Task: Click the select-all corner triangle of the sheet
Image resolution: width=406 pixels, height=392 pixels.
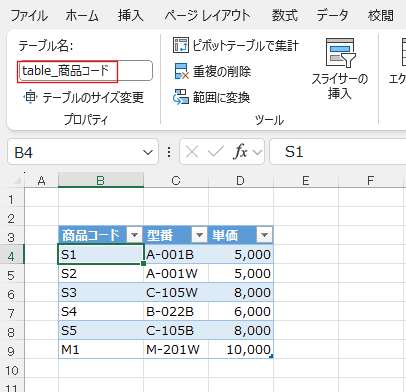Action: pyautogui.click(x=17, y=180)
